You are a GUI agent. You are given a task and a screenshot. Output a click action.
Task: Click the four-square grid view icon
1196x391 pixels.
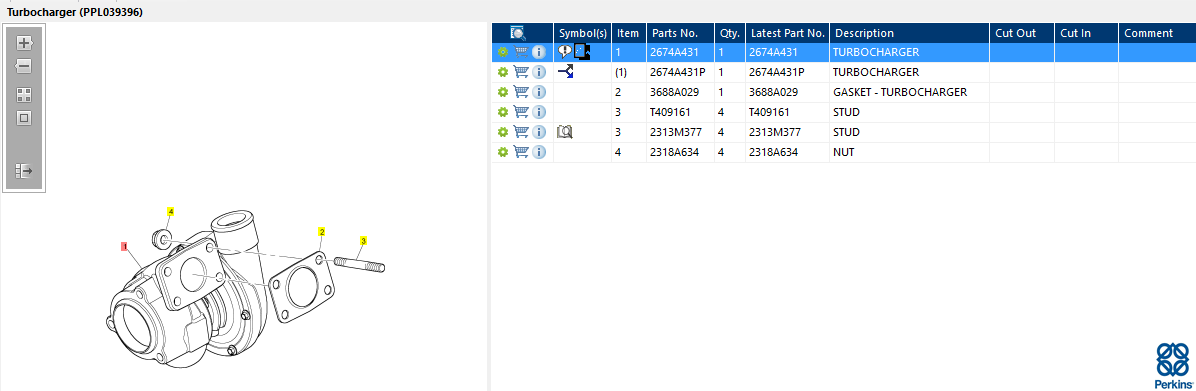pos(24,95)
